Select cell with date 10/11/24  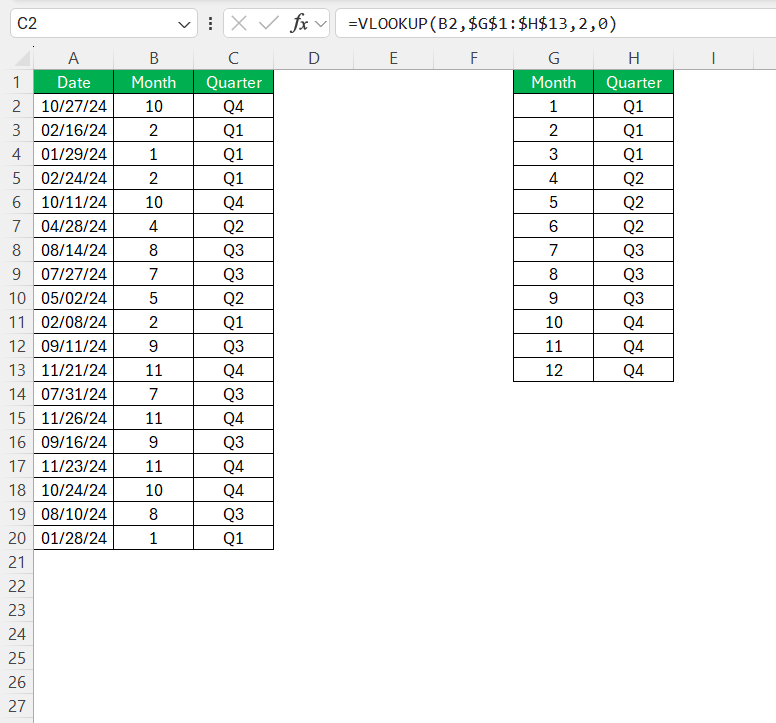pos(74,202)
